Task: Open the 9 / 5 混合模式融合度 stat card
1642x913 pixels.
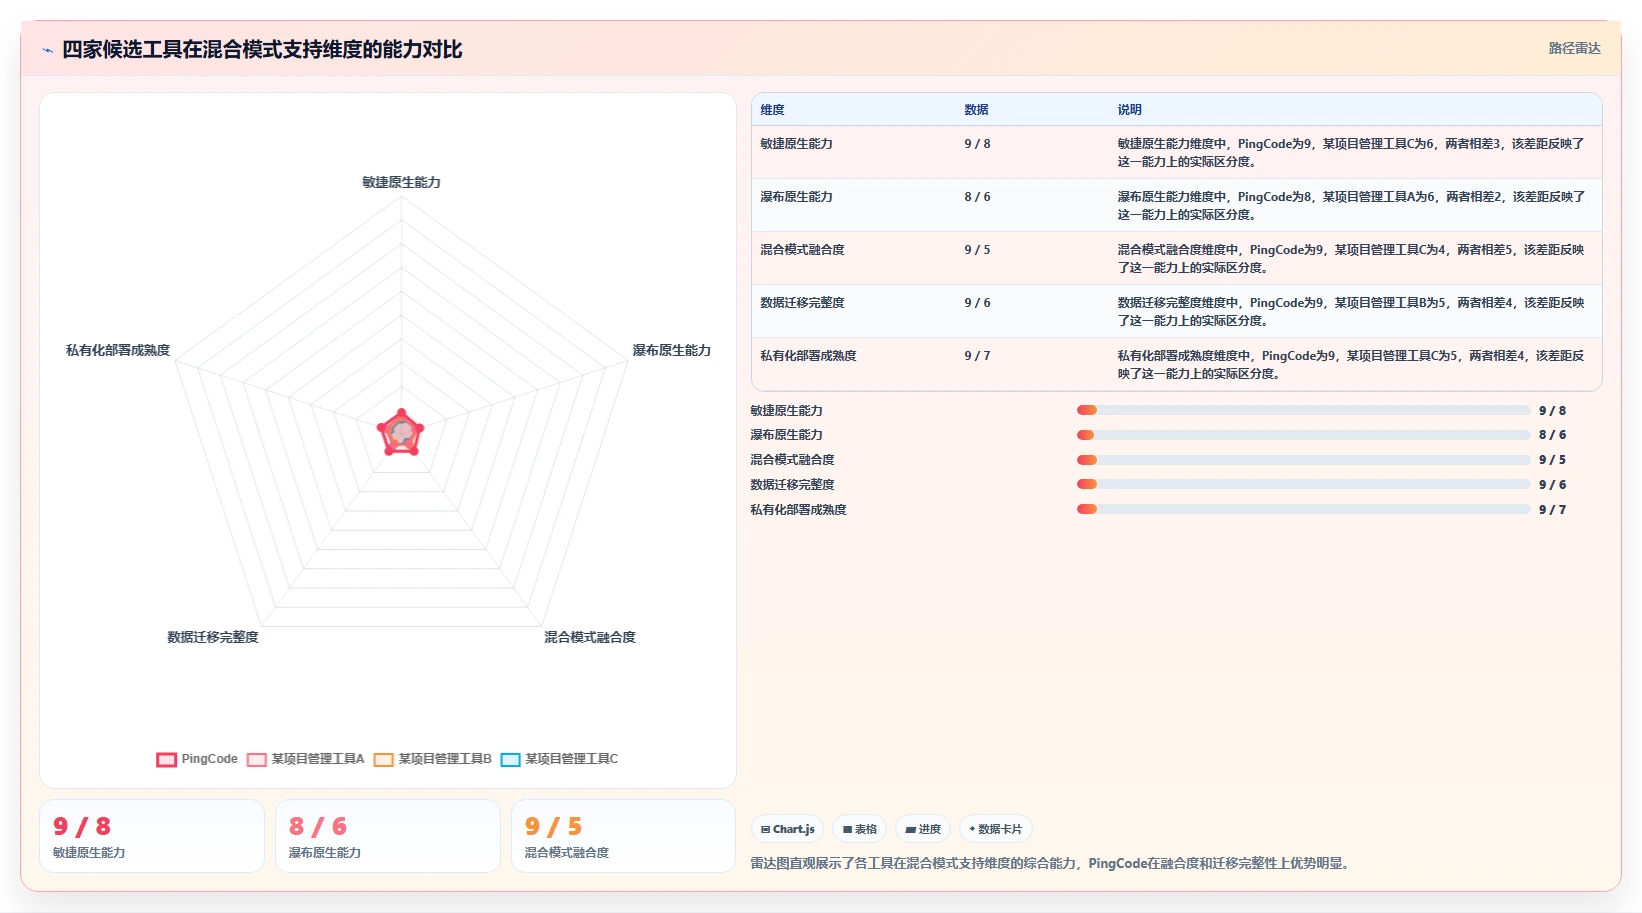Action: 624,836
